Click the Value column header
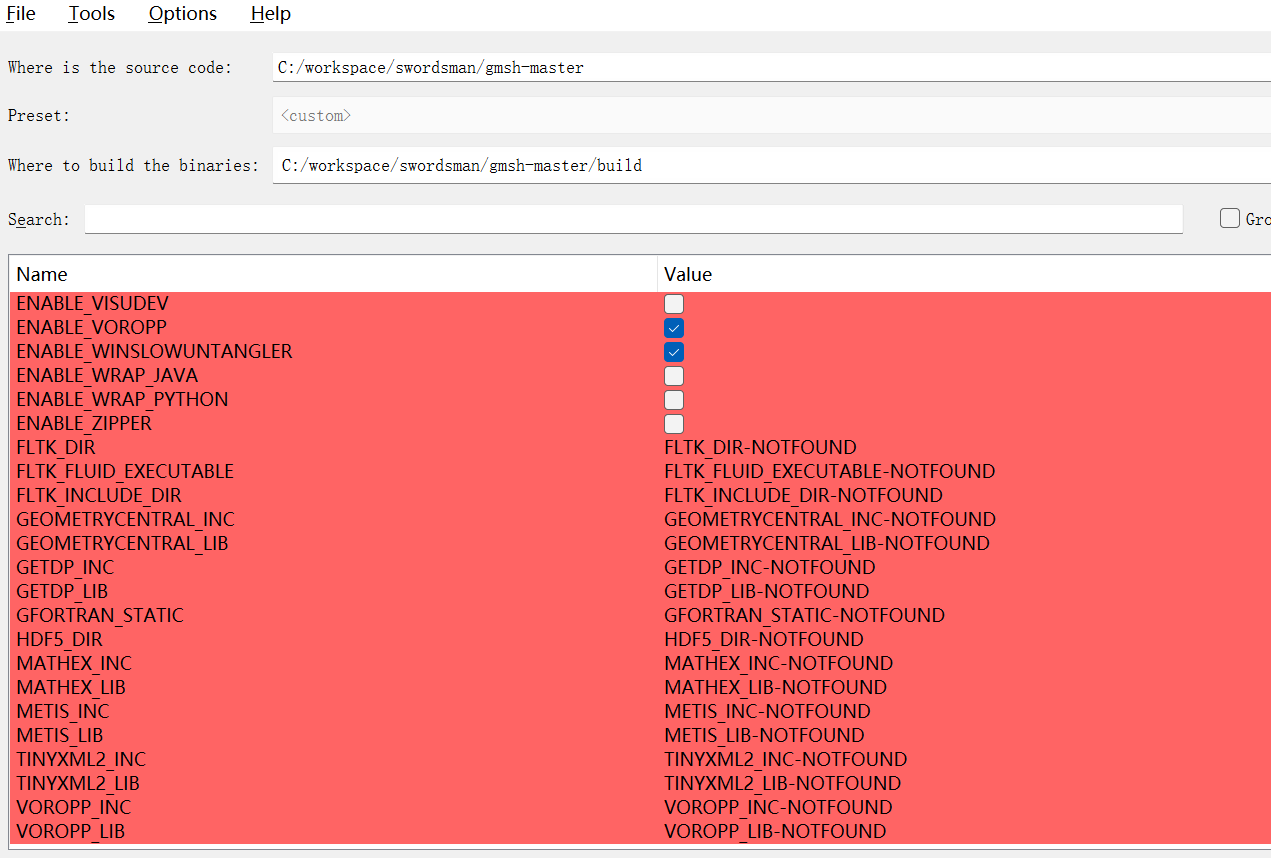The image size is (1271, 858). (x=964, y=274)
